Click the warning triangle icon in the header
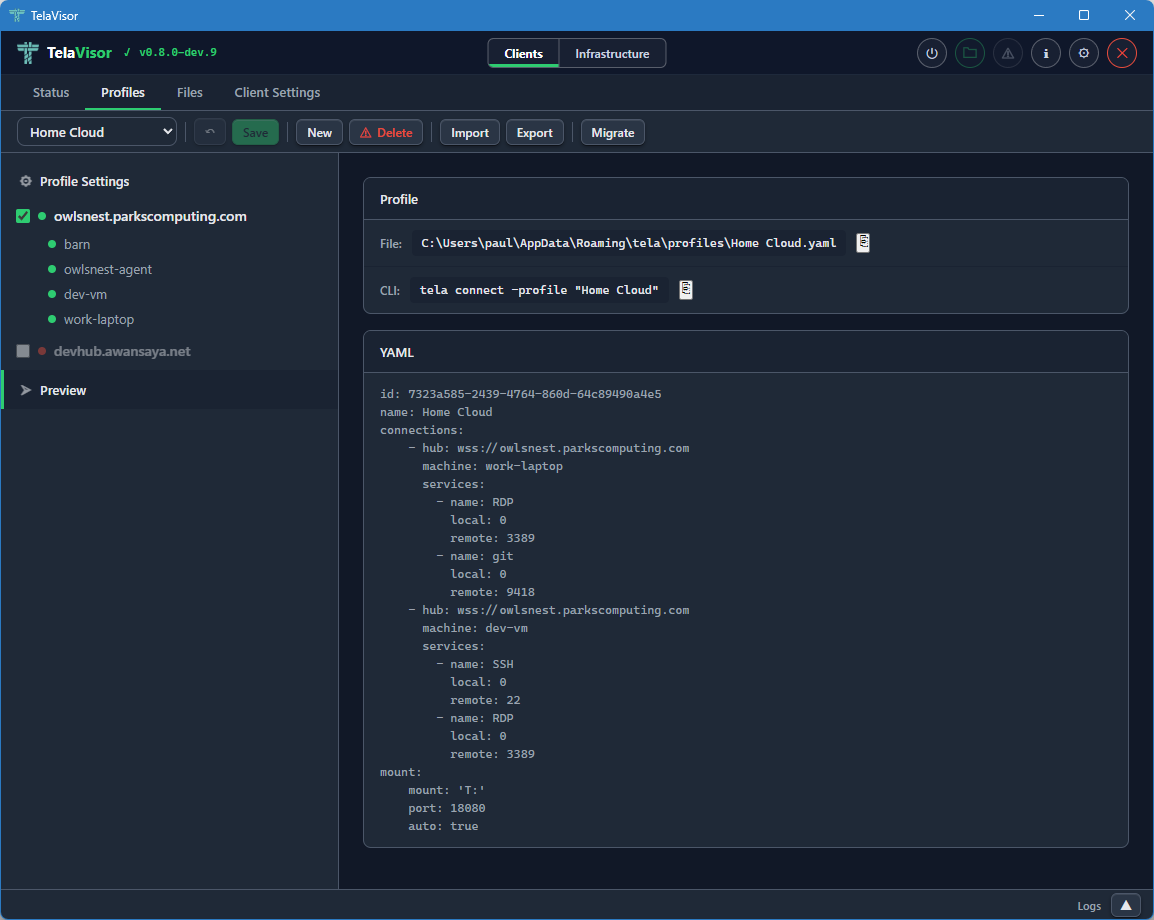The image size is (1154, 920). pos(1007,53)
